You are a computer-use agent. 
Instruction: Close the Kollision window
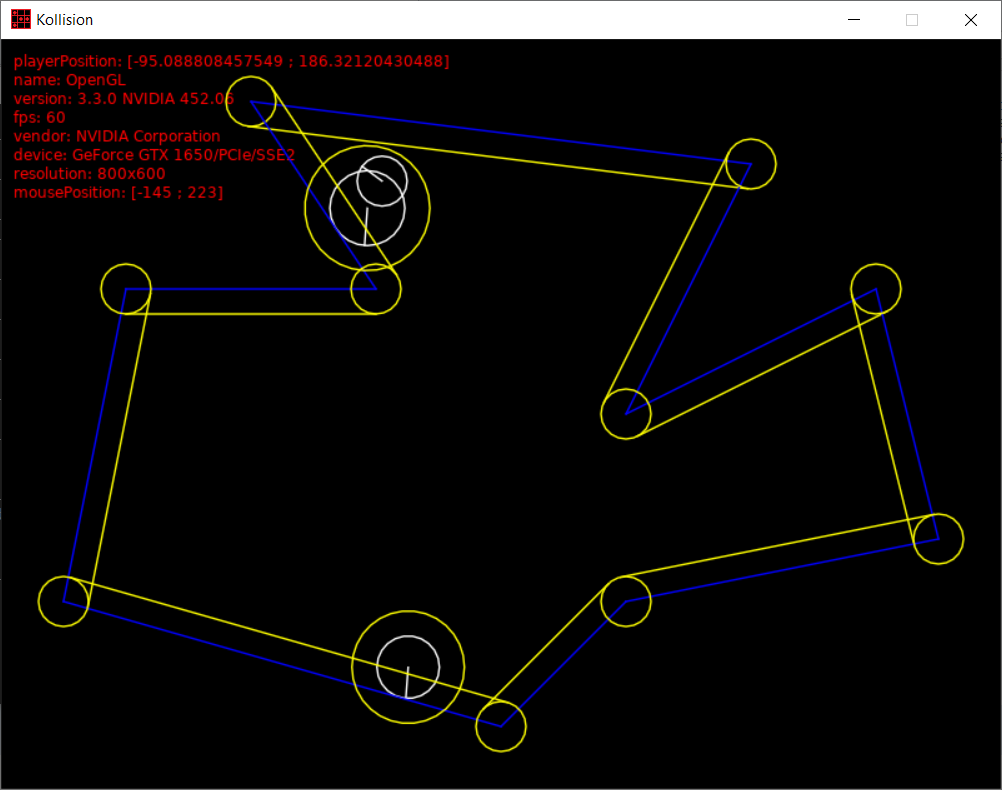[x=970, y=20]
